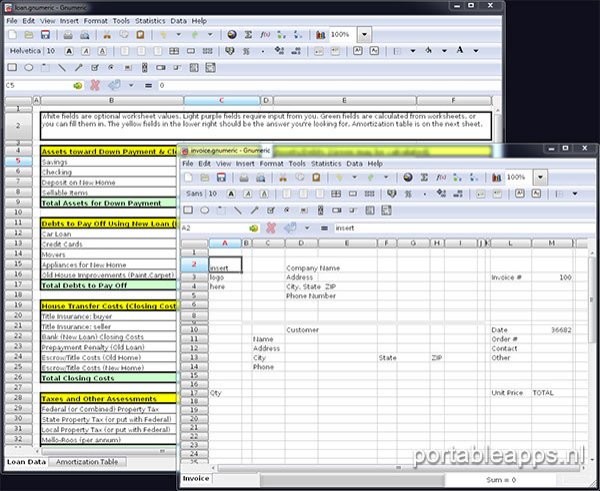The image size is (600, 491).
Task: Click the hyperlink globe icon in invoice toolbar
Action: coord(409,177)
